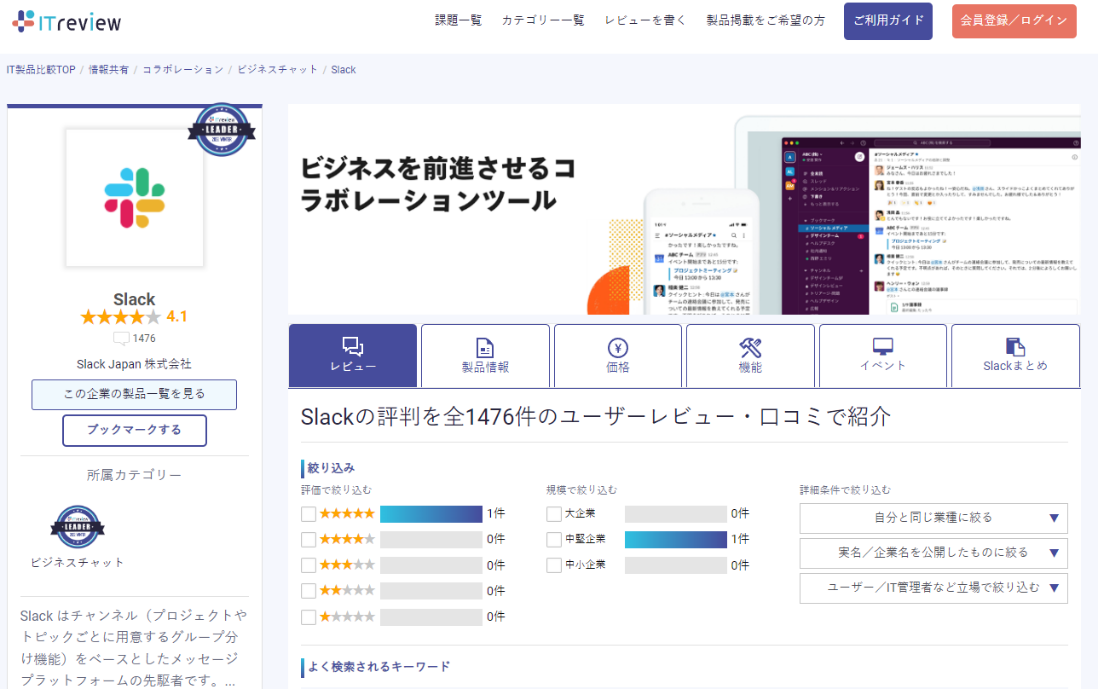Open the 価格 tab

coord(618,355)
